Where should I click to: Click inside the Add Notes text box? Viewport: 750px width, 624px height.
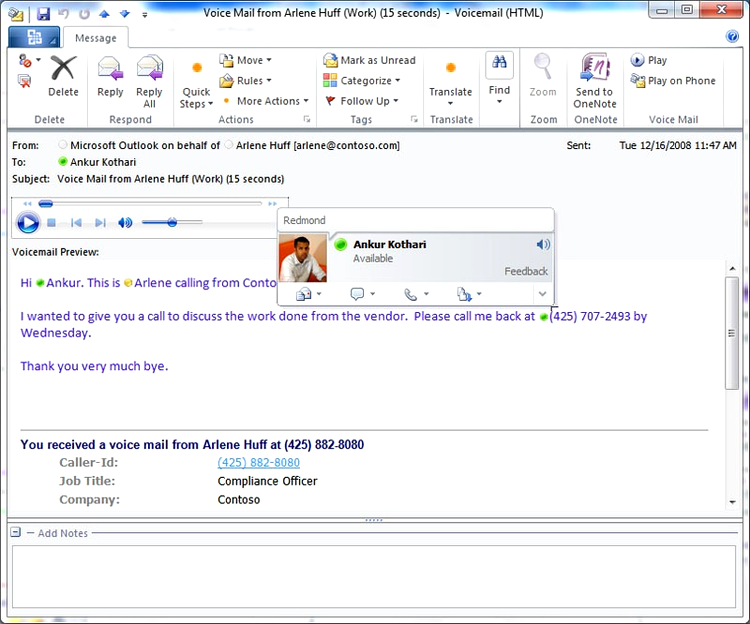pos(374,576)
